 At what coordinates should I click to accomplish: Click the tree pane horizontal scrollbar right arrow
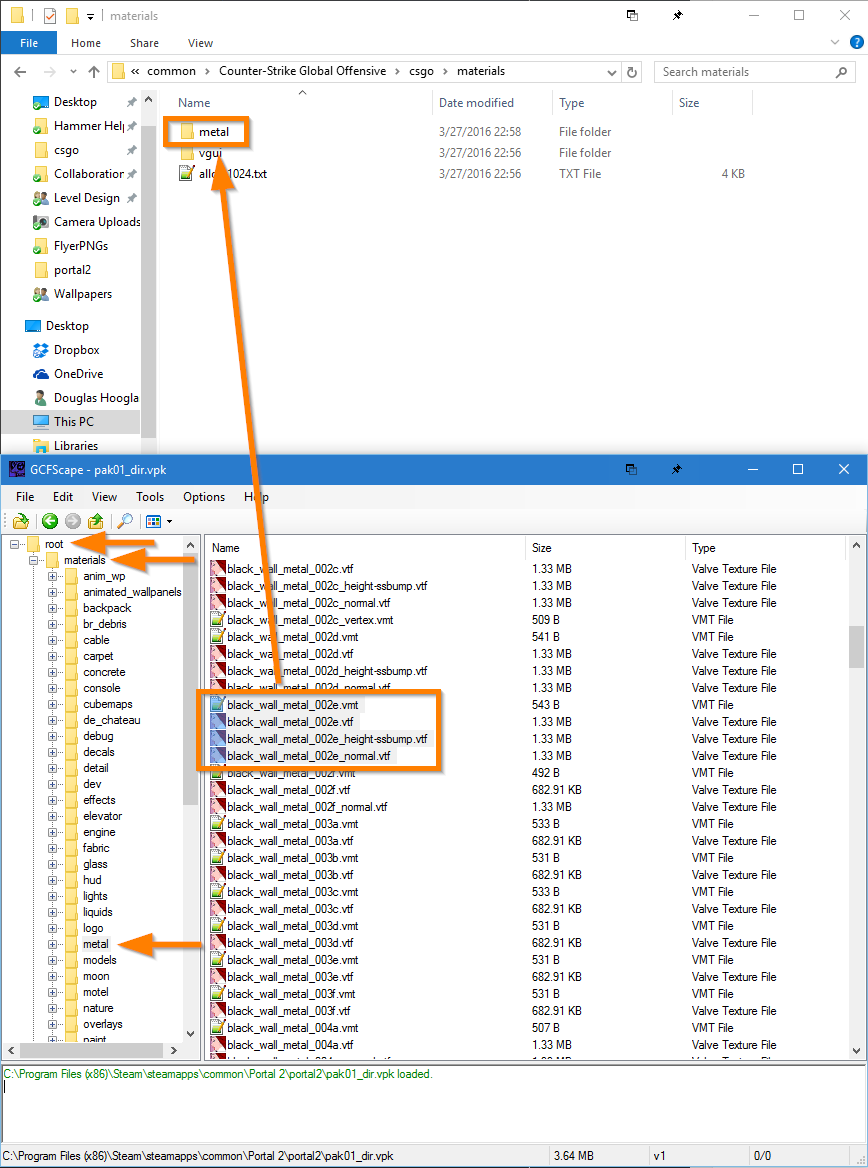click(173, 1050)
